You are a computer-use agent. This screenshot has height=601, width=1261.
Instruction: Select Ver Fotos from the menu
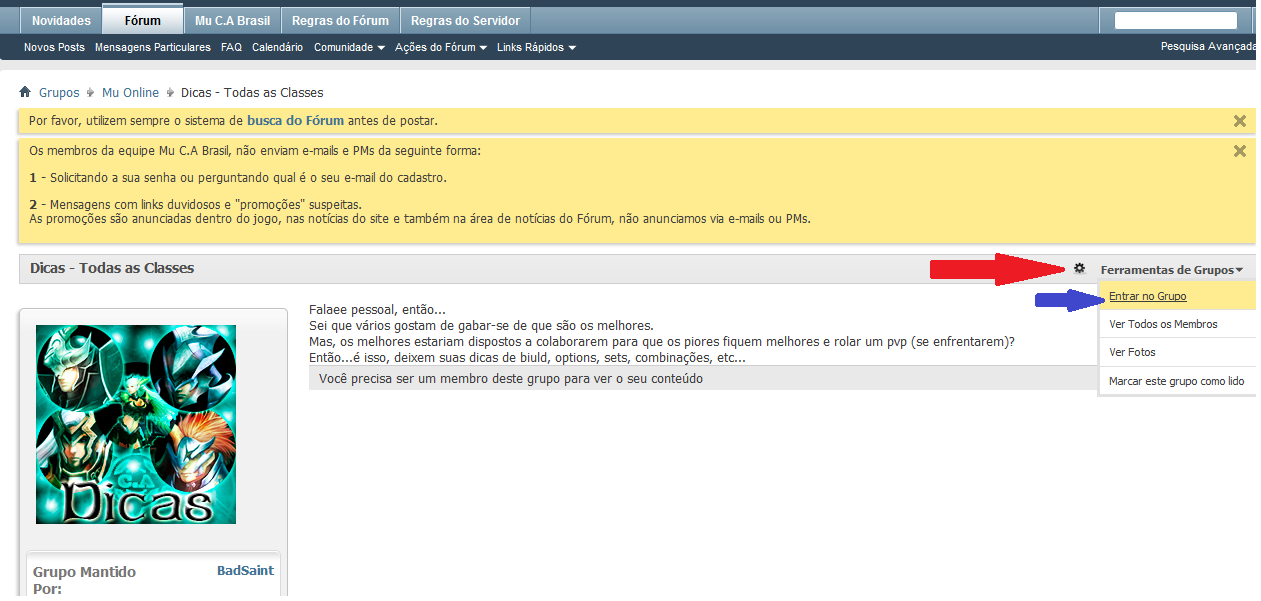[1132, 352]
